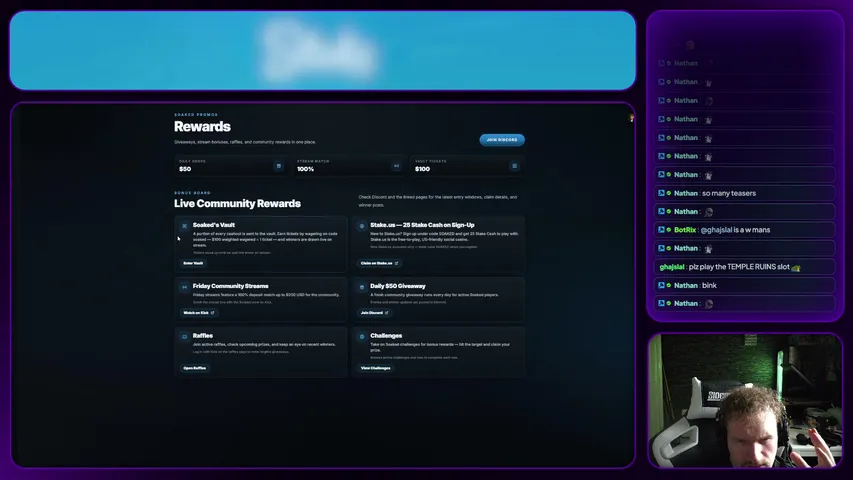Click the Vault Tickets $100 stat card
Screen dimensions: 853x480
coord(467,165)
